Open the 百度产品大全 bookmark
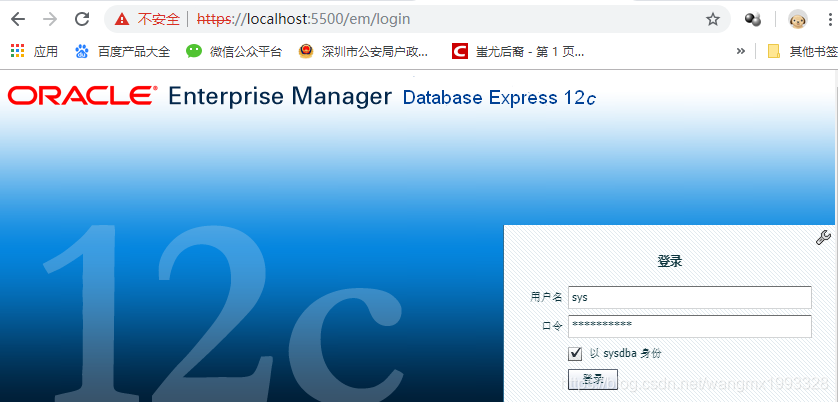The image size is (838, 402). pos(123,51)
